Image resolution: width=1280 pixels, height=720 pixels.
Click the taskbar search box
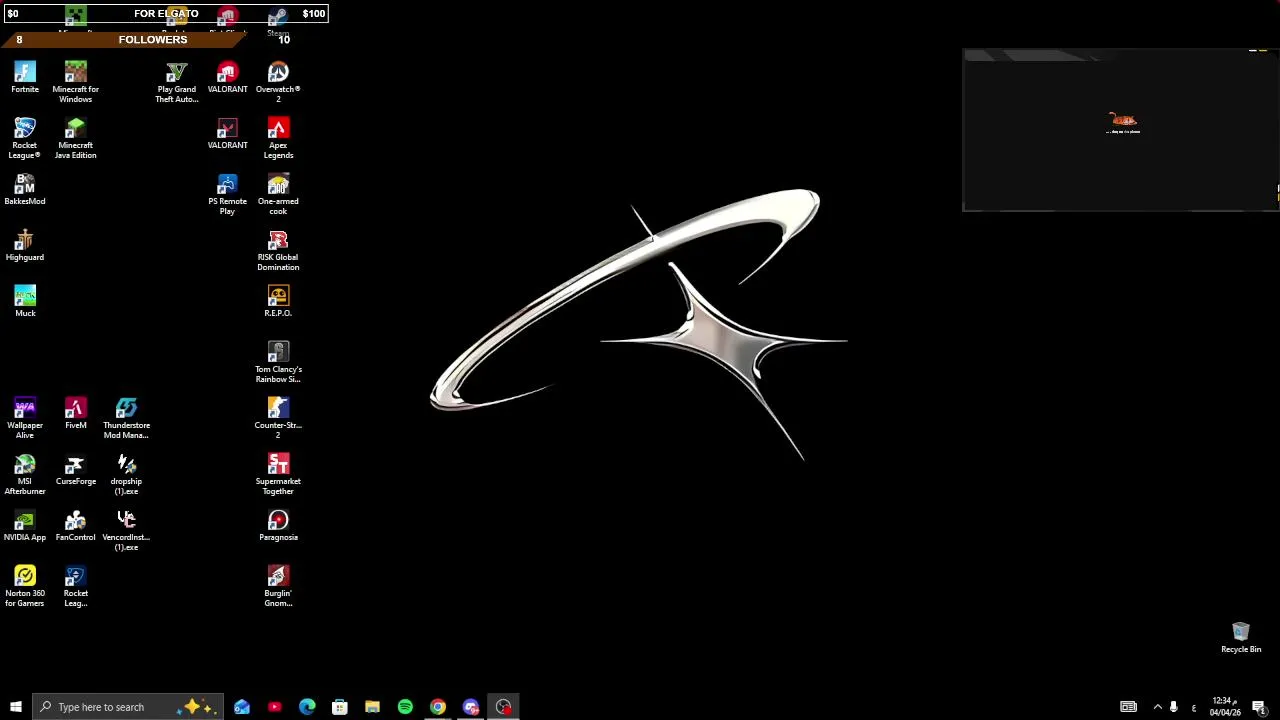(x=127, y=707)
